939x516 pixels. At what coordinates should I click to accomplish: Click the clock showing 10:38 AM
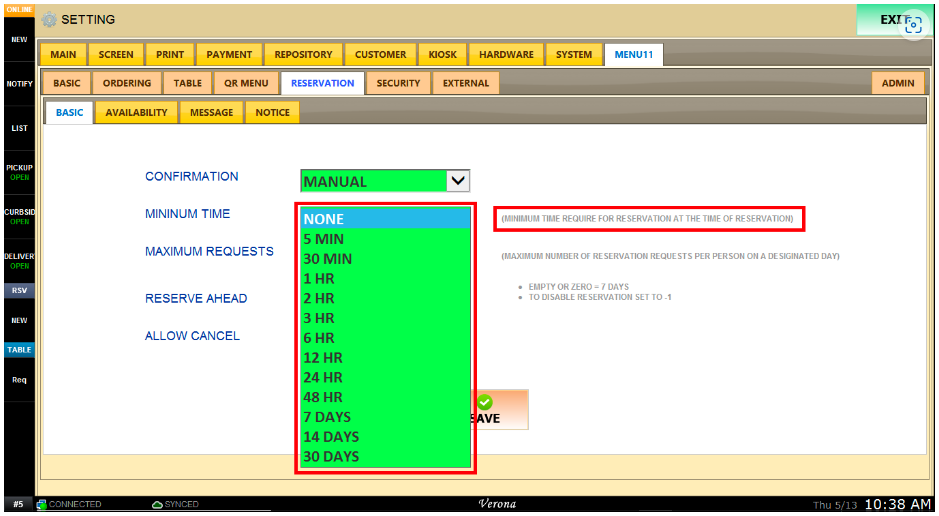click(x=897, y=505)
